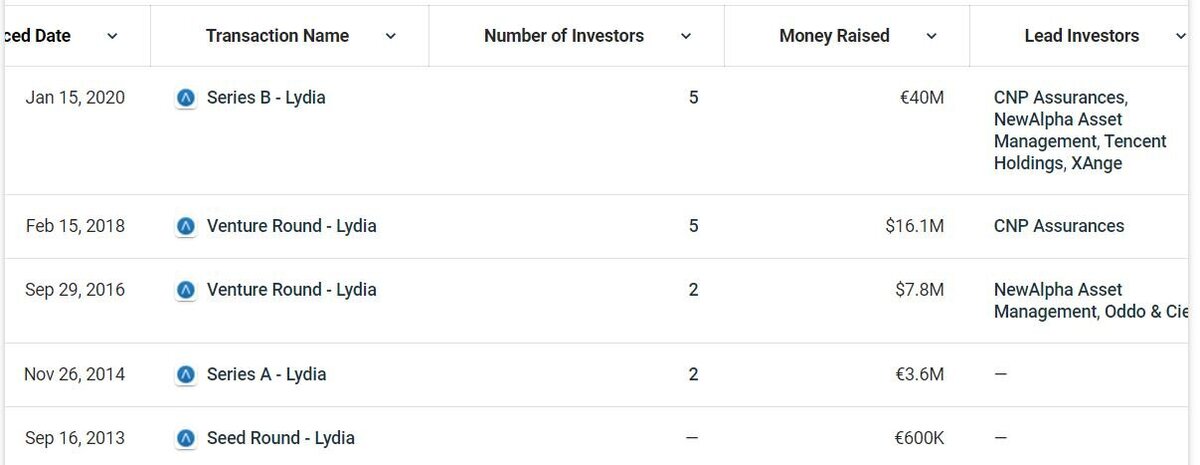Click the €40M money raised cell

pos(921,98)
